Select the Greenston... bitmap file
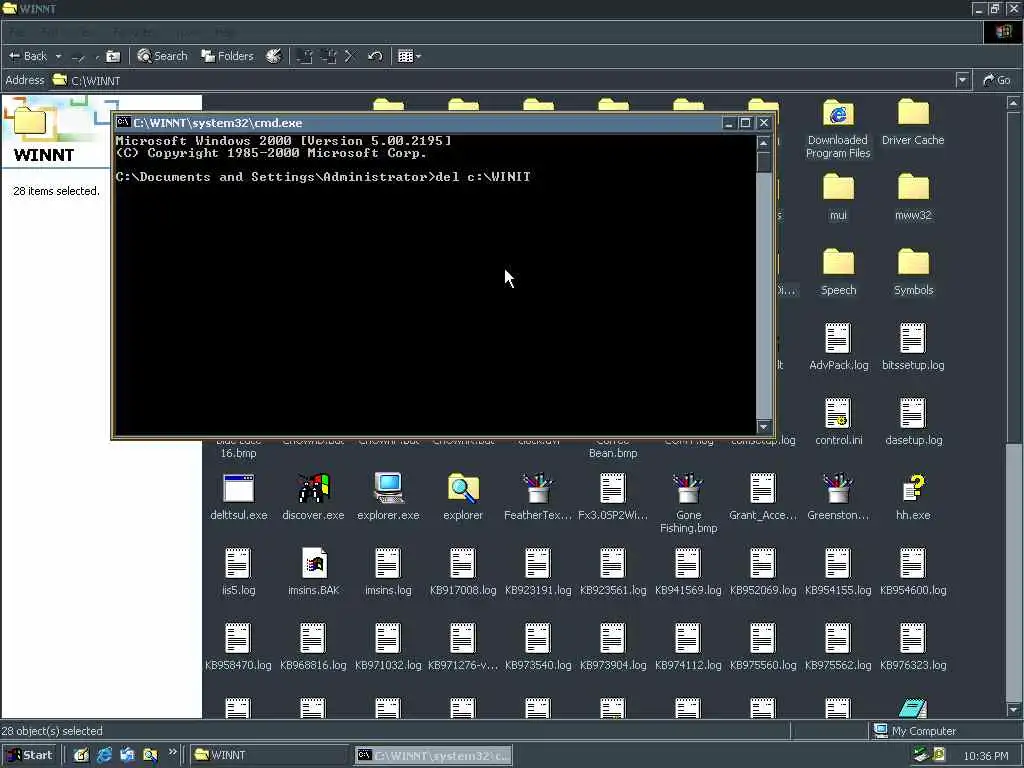 point(838,497)
